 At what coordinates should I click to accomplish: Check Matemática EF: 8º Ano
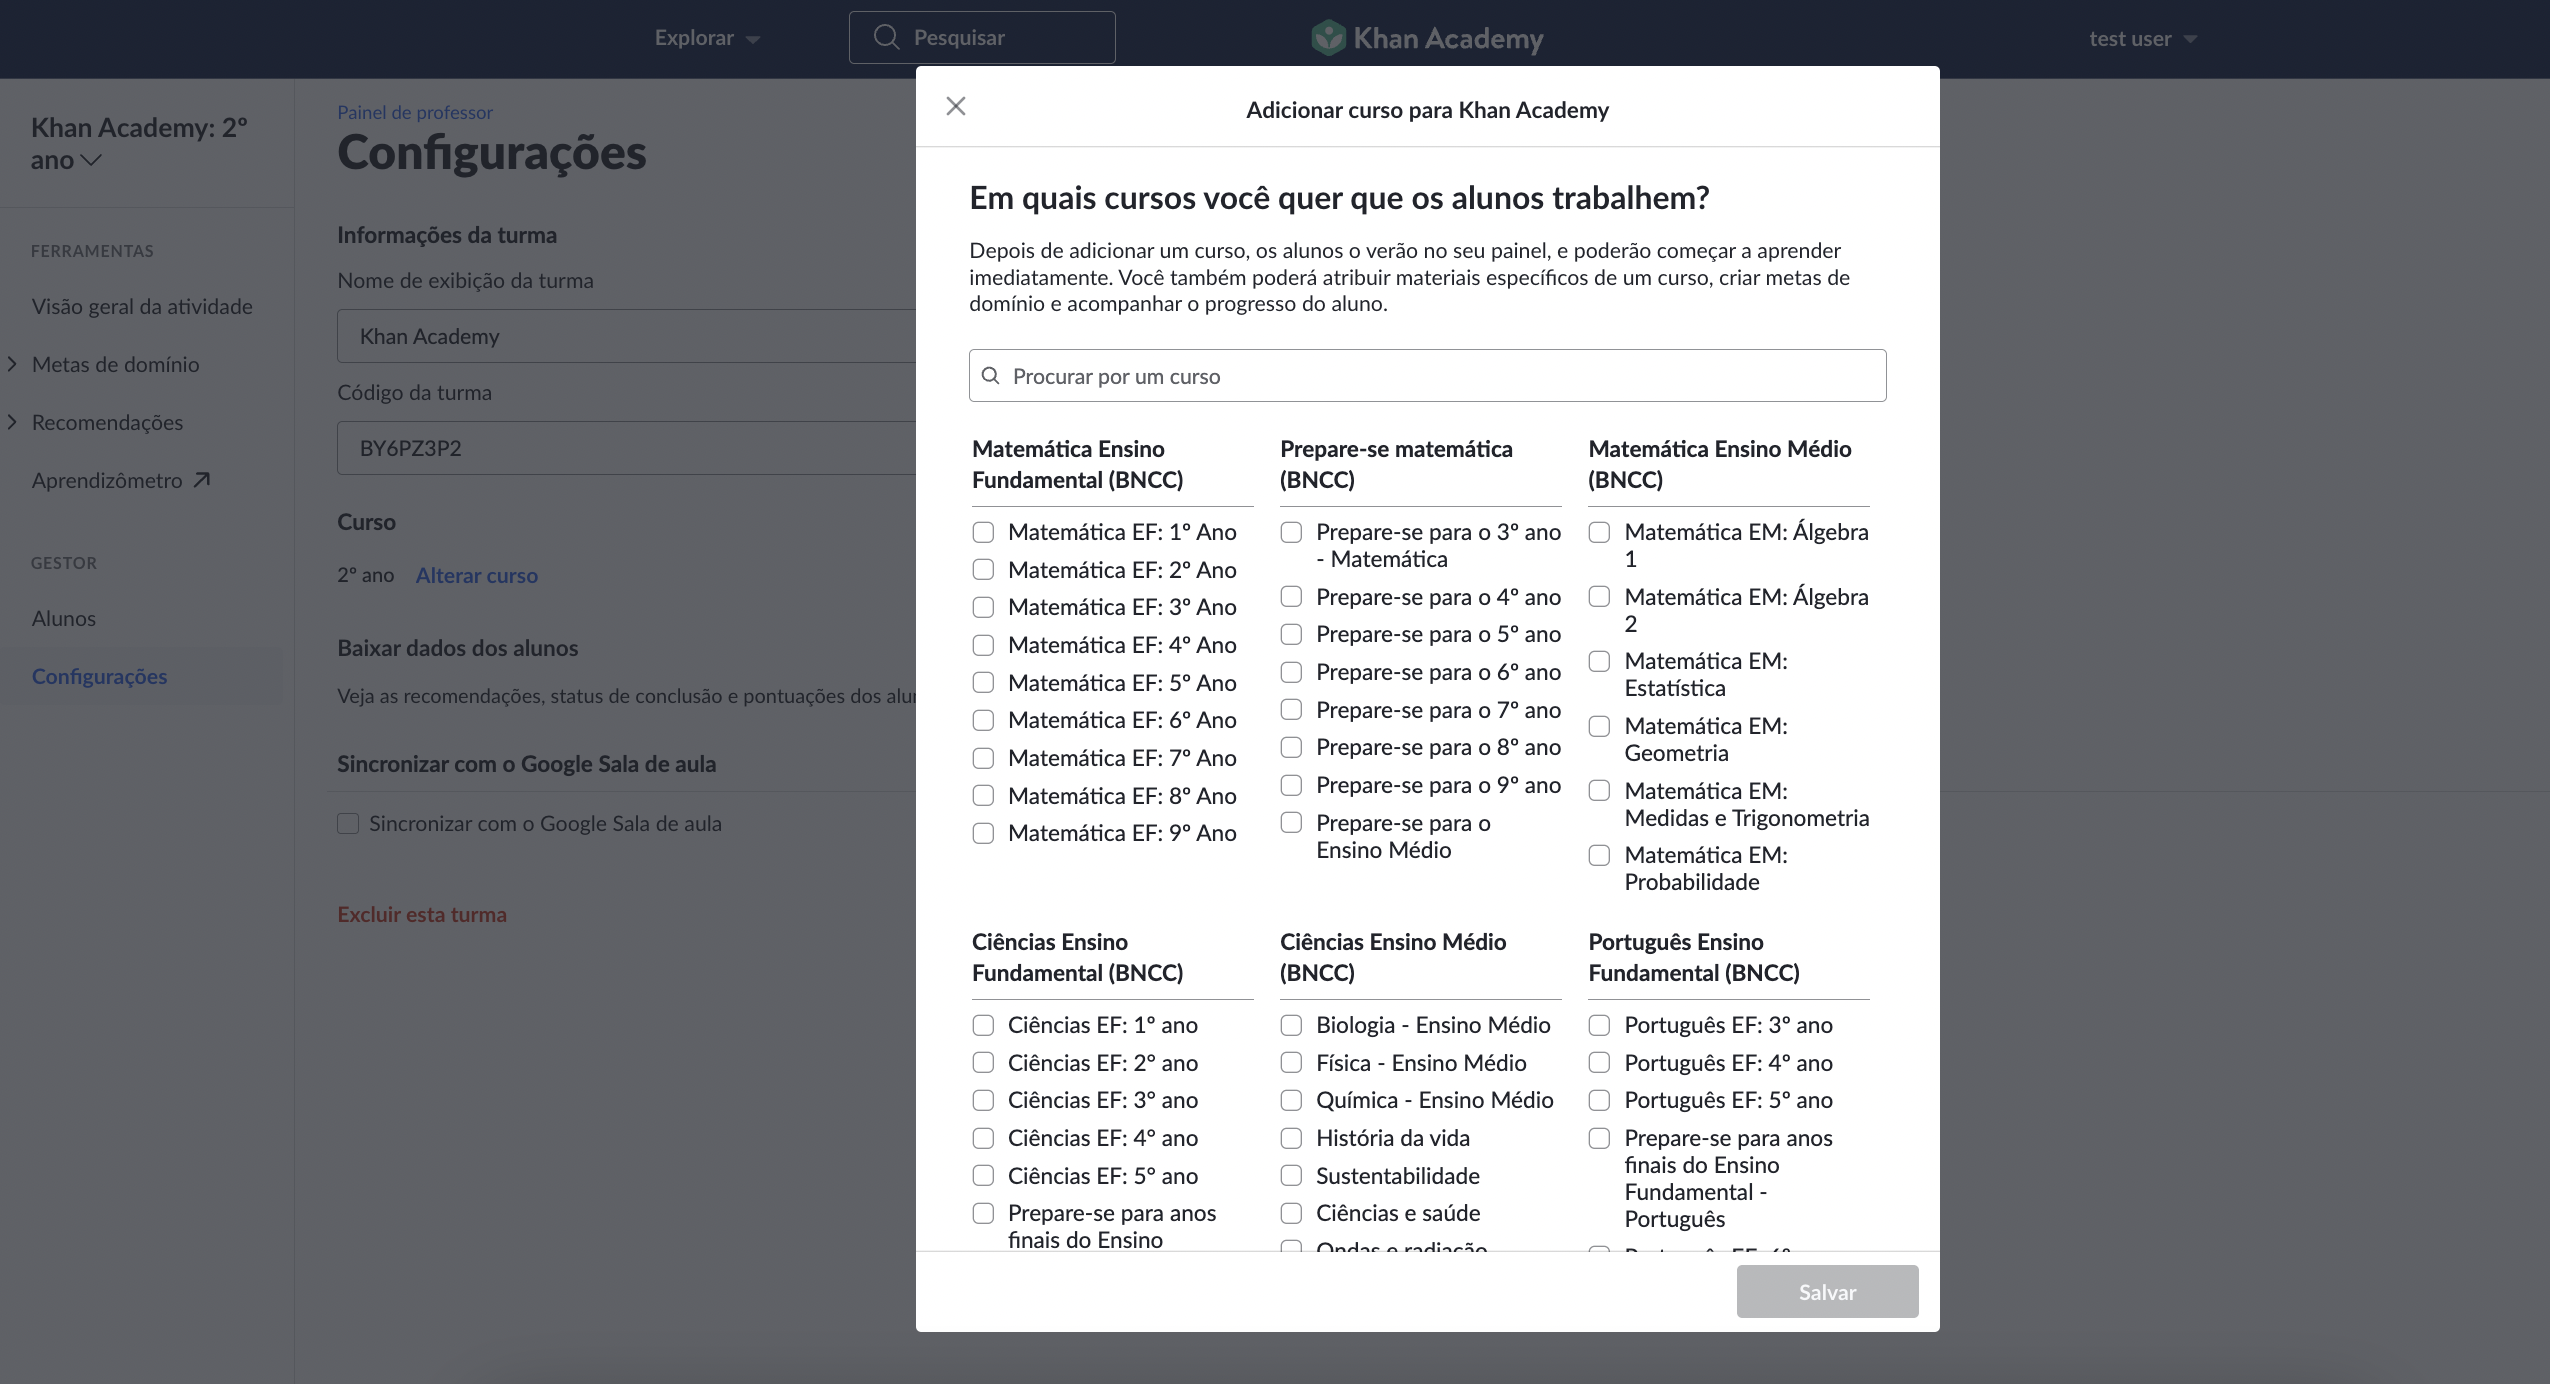pos(983,796)
